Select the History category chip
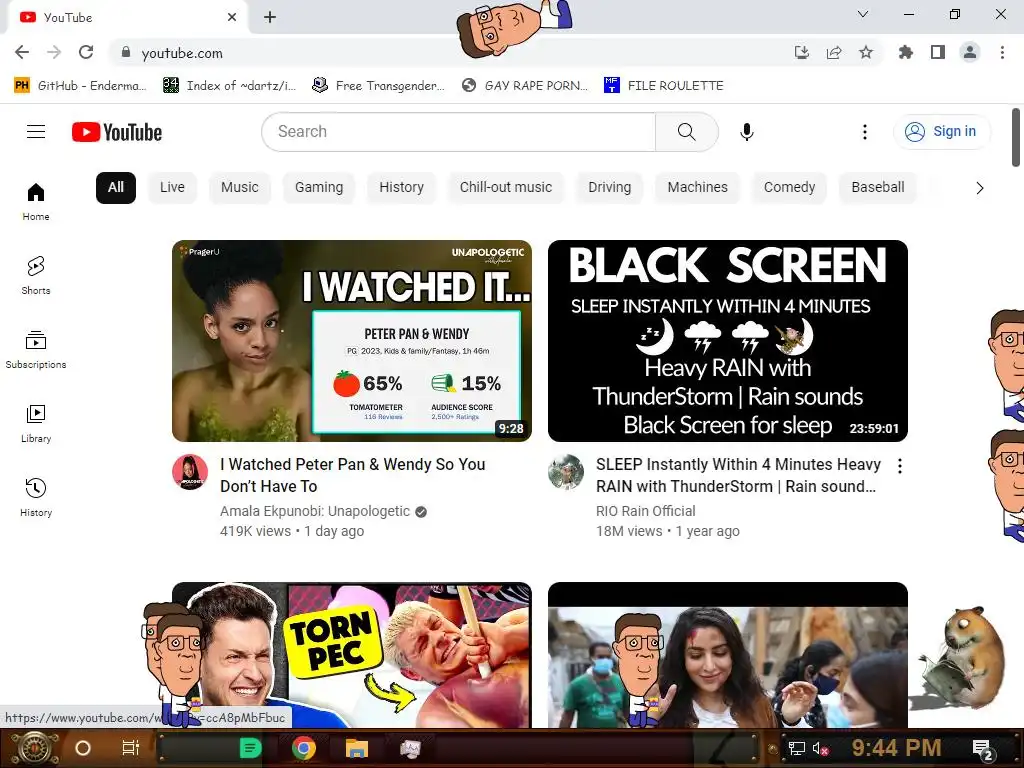 point(402,187)
